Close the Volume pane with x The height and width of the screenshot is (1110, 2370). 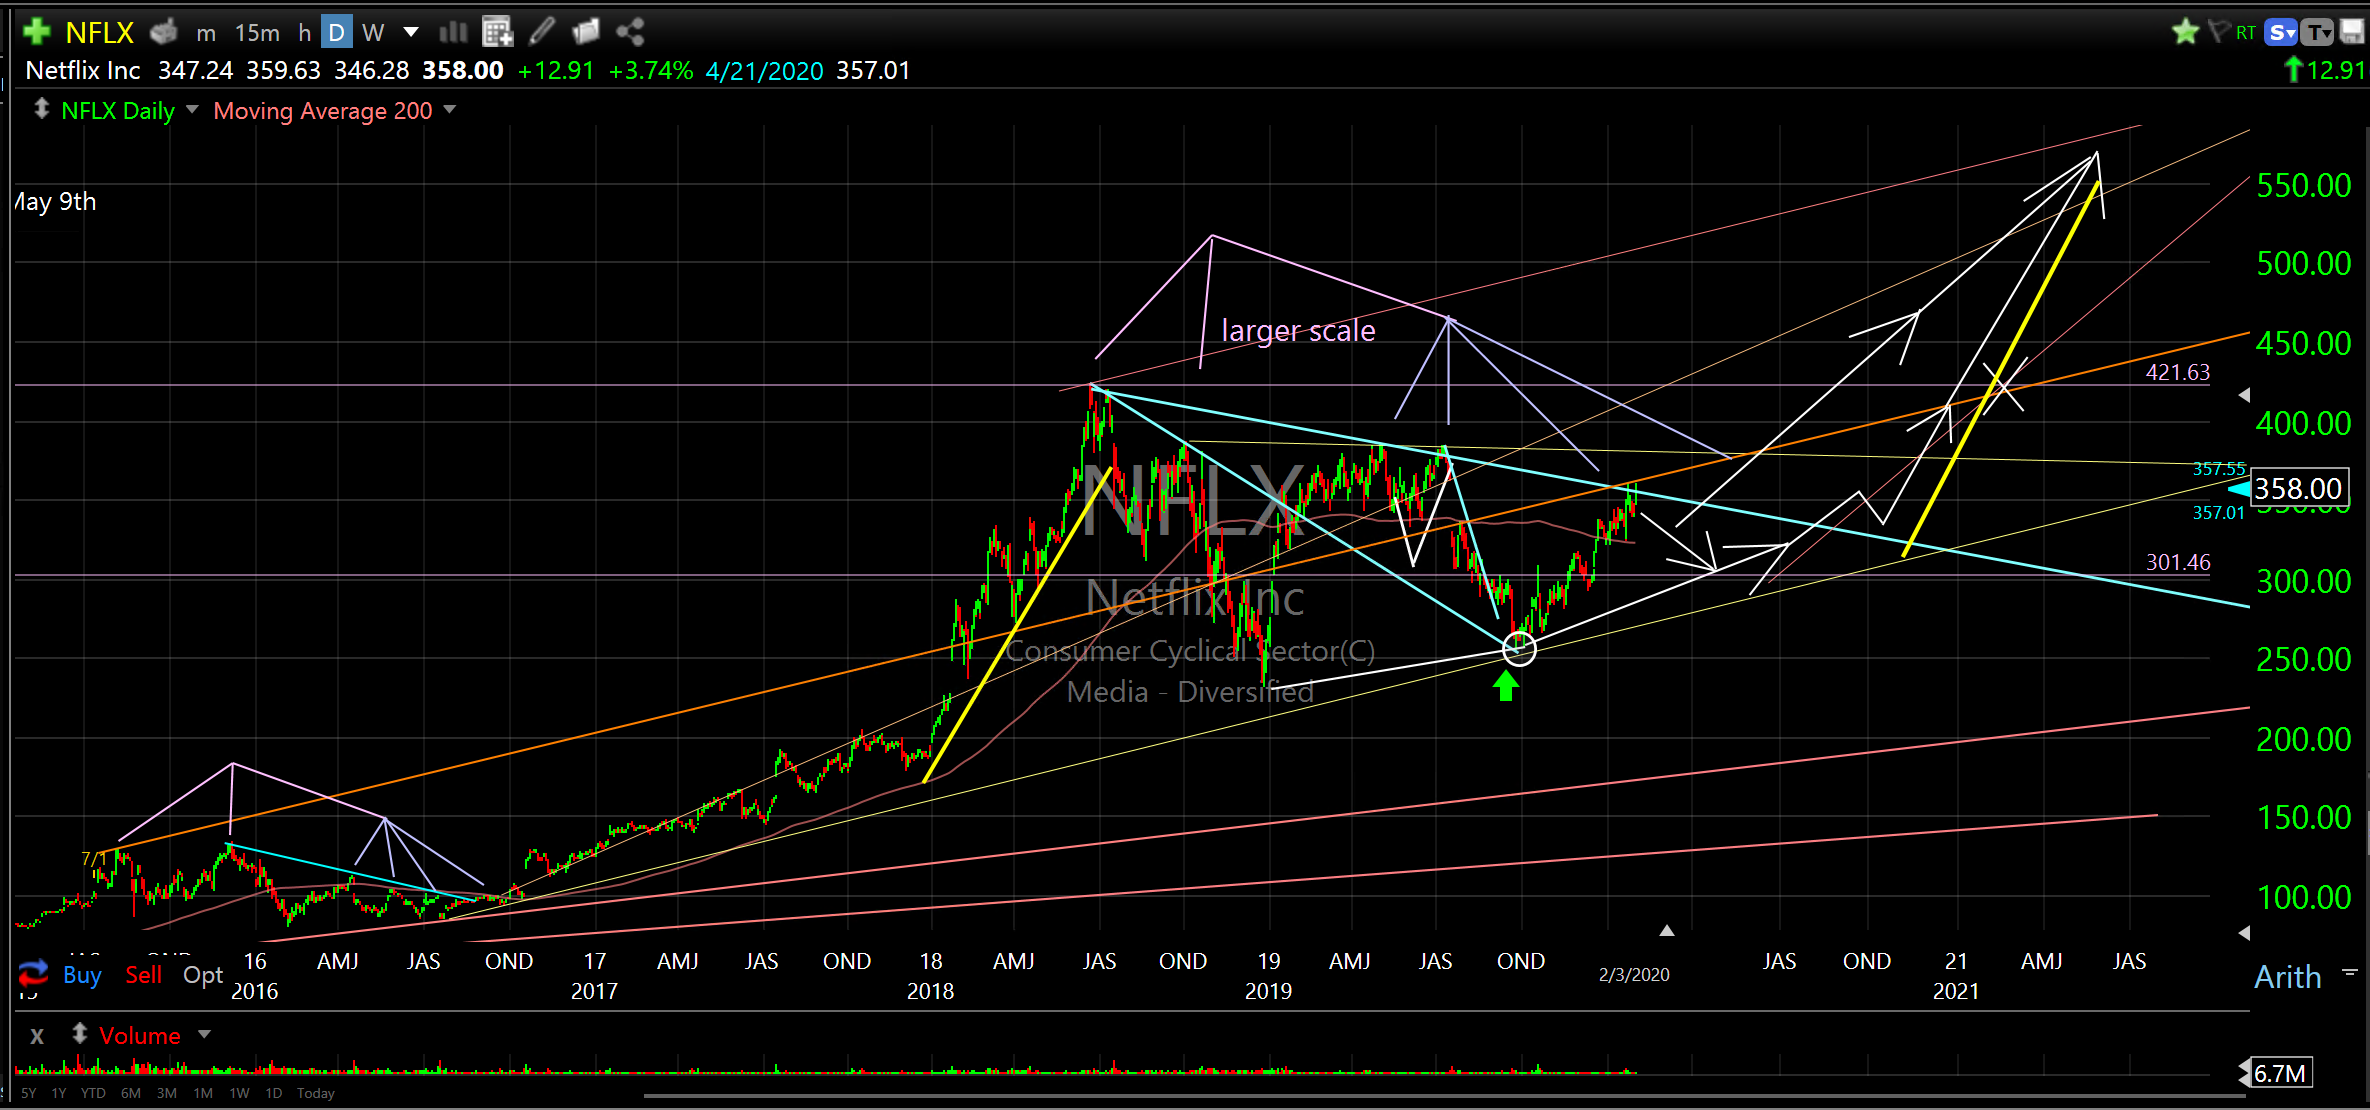37,1036
